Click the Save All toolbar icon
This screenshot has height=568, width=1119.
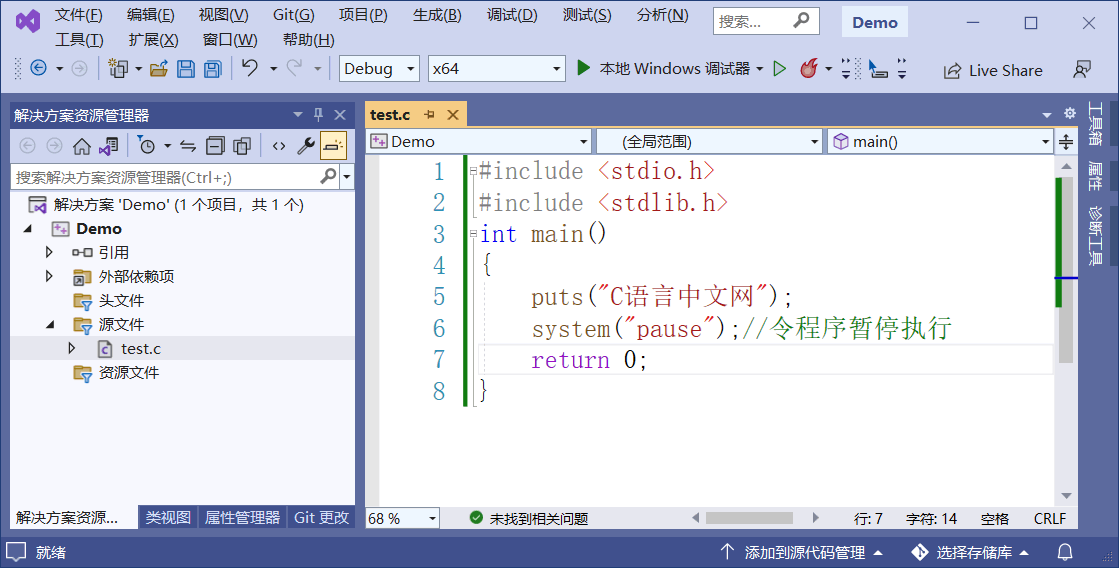click(x=212, y=69)
